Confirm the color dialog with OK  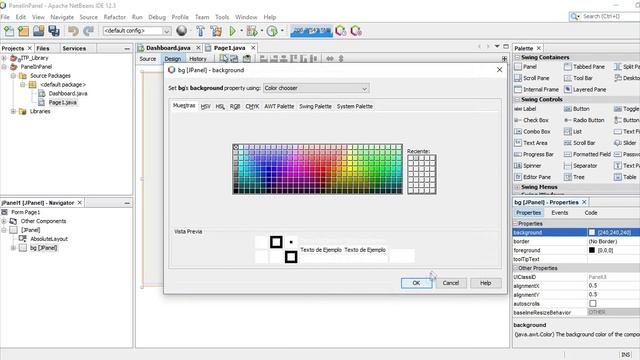coord(416,283)
